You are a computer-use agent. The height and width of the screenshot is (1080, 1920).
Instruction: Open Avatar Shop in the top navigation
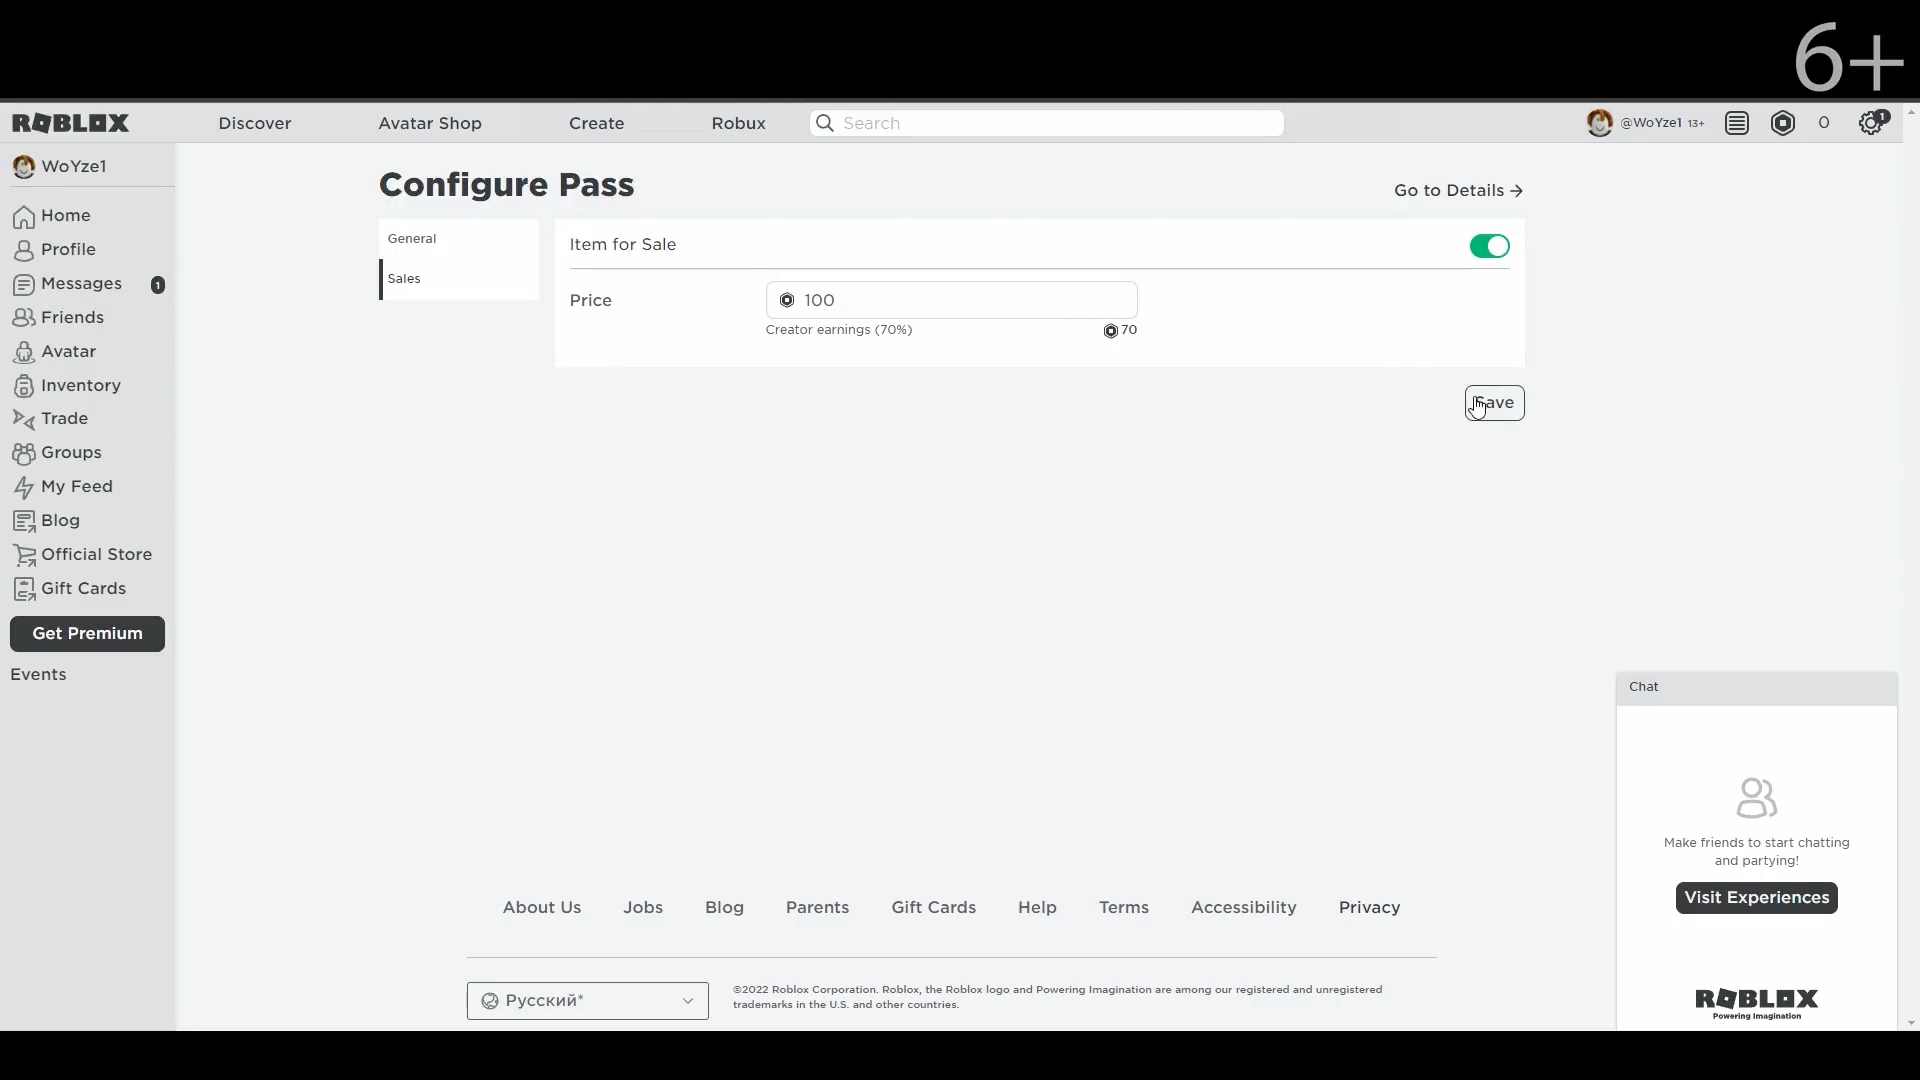(430, 123)
